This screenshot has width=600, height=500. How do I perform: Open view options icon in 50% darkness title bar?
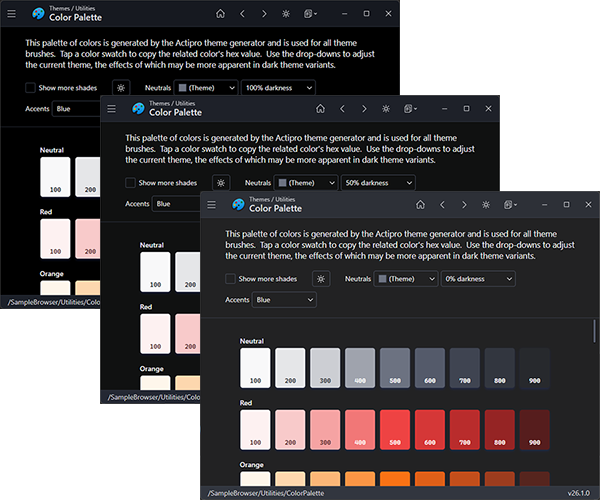click(x=410, y=108)
